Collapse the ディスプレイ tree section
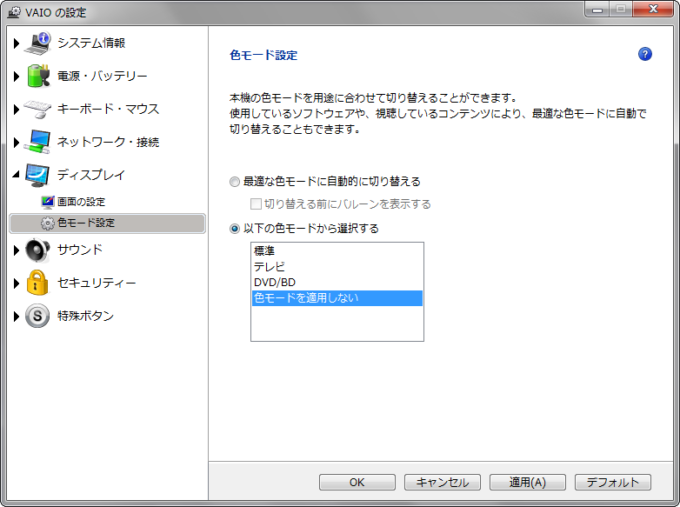This screenshot has width=680, height=507. tap(16, 175)
